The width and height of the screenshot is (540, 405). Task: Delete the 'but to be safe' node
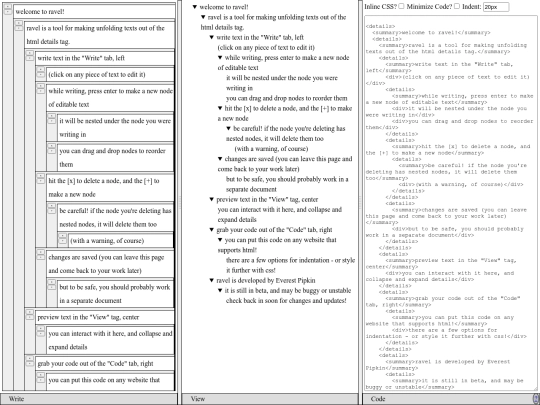(x=52, y=282)
